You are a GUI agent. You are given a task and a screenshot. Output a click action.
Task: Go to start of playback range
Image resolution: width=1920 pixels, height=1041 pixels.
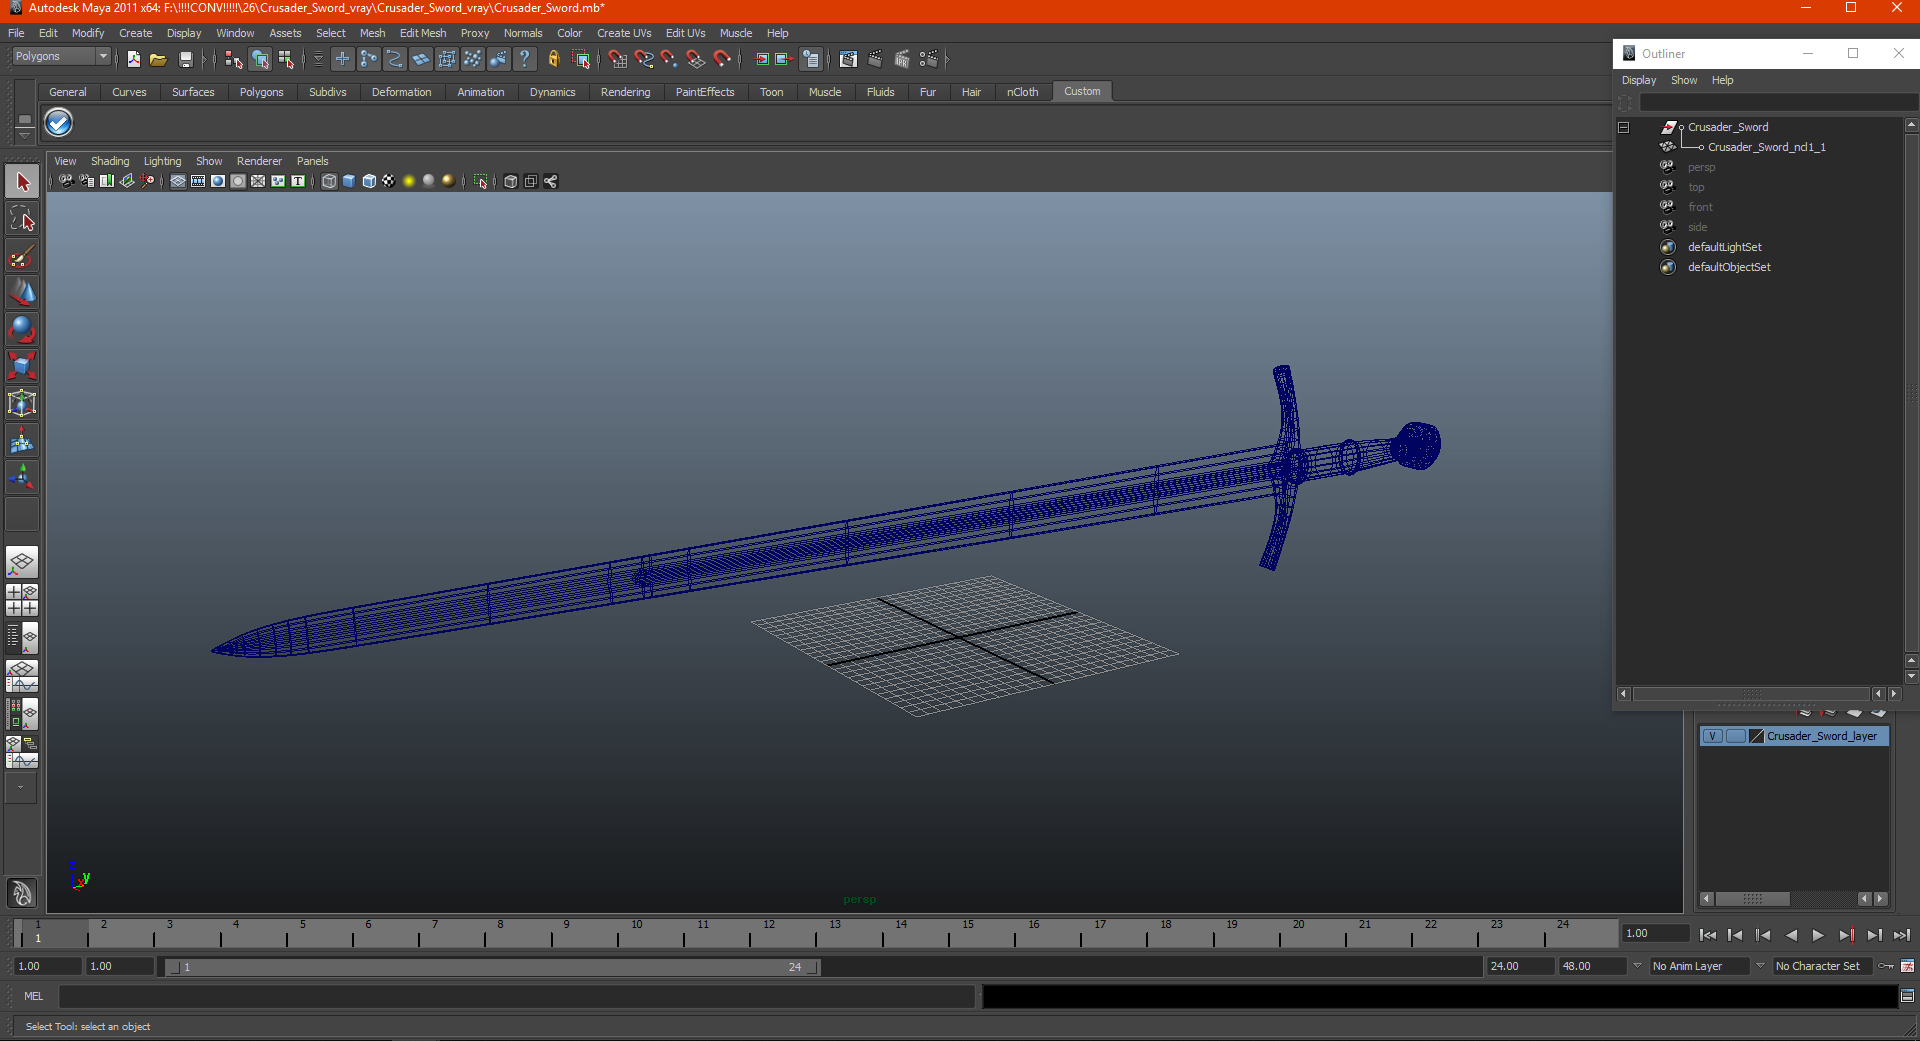[1708, 935]
